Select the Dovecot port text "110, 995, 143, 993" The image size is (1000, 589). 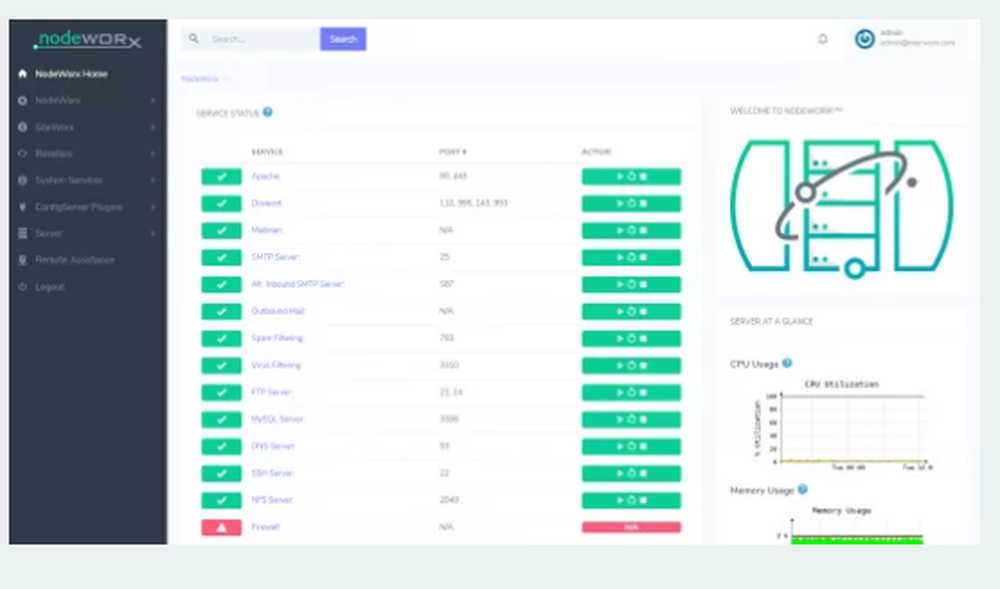pyautogui.click(x=473, y=203)
